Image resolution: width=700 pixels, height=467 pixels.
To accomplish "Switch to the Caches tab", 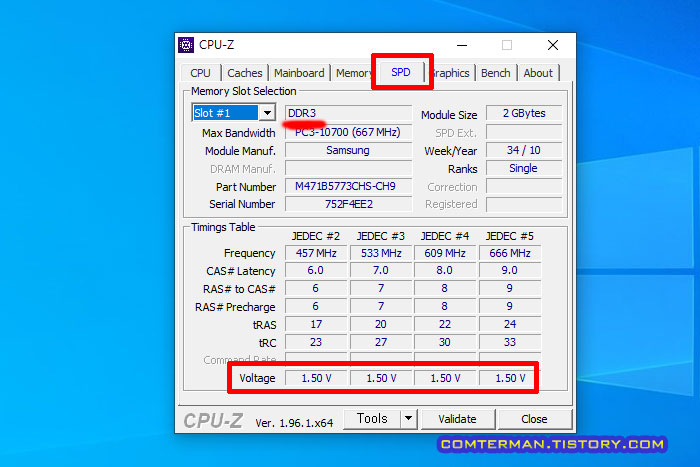I will pyautogui.click(x=245, y=73).
